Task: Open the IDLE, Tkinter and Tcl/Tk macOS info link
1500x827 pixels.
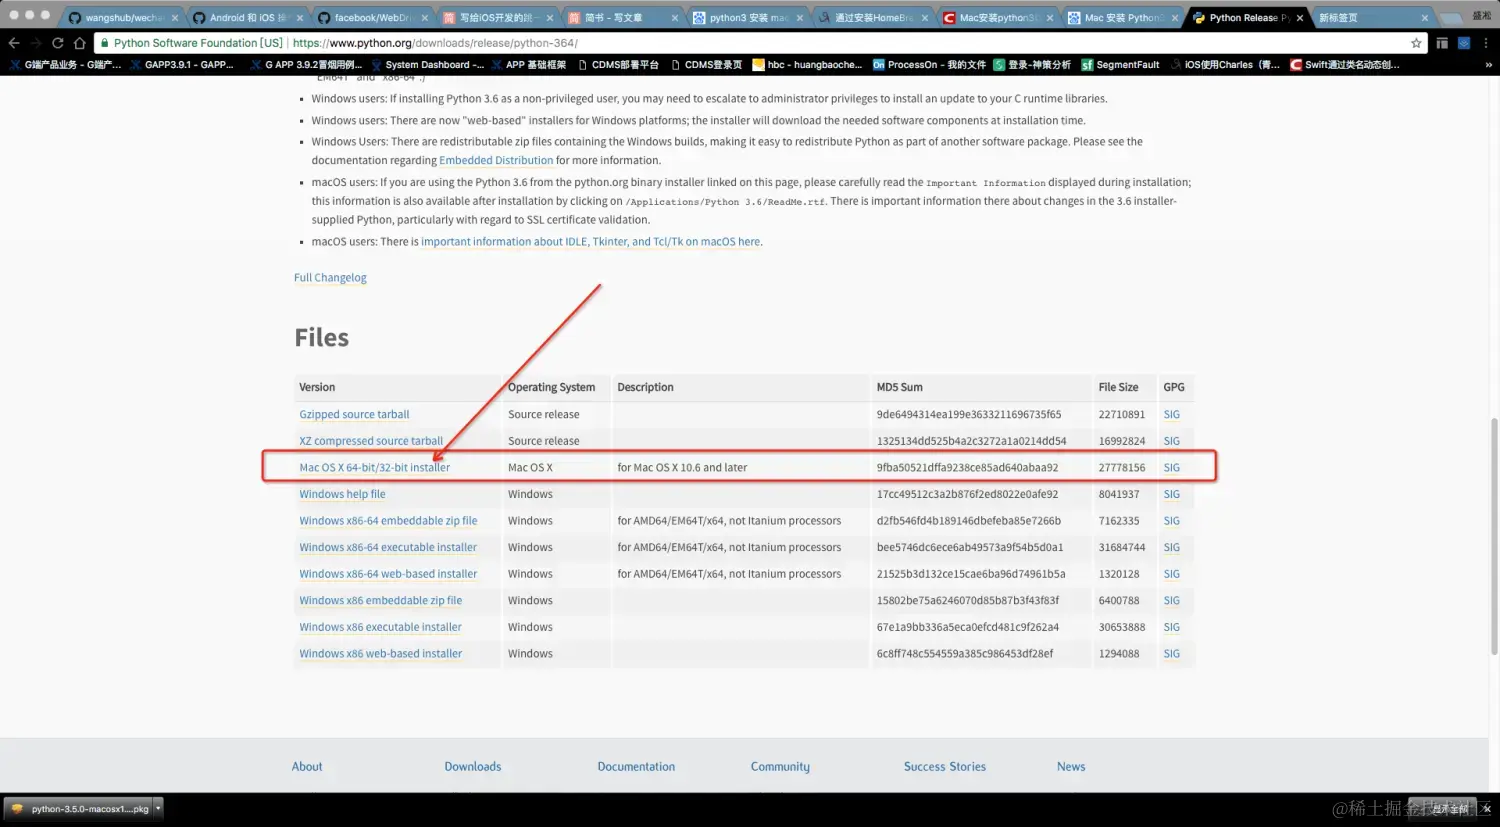Action: (591, 242)
